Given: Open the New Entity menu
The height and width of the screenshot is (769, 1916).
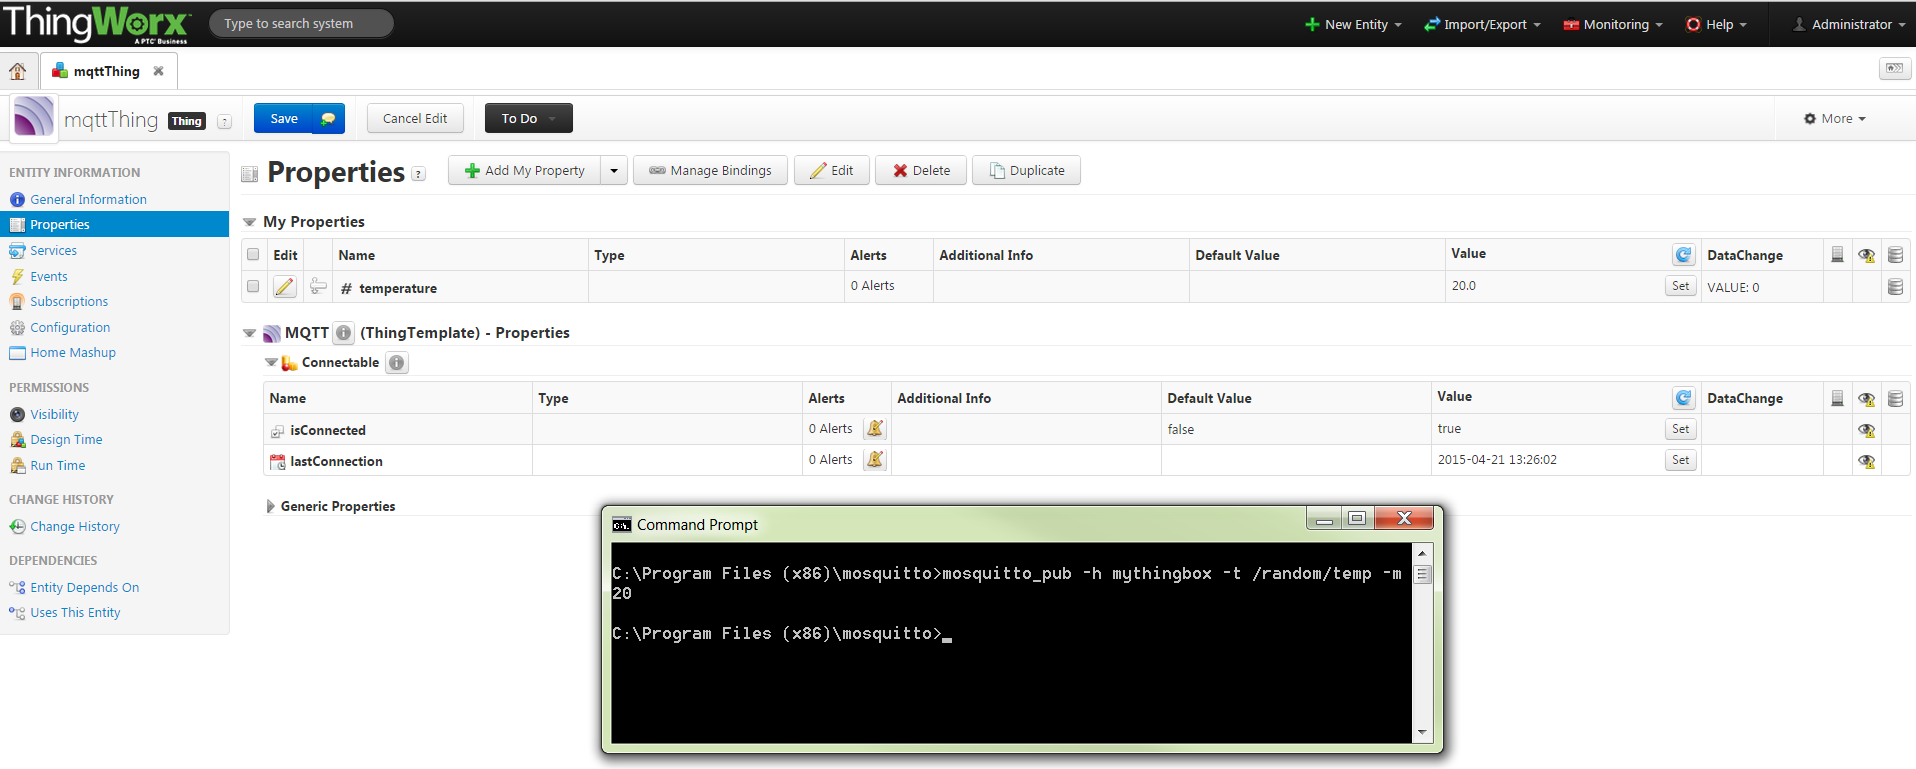Looking at the screenshot, I should 1353,24.
